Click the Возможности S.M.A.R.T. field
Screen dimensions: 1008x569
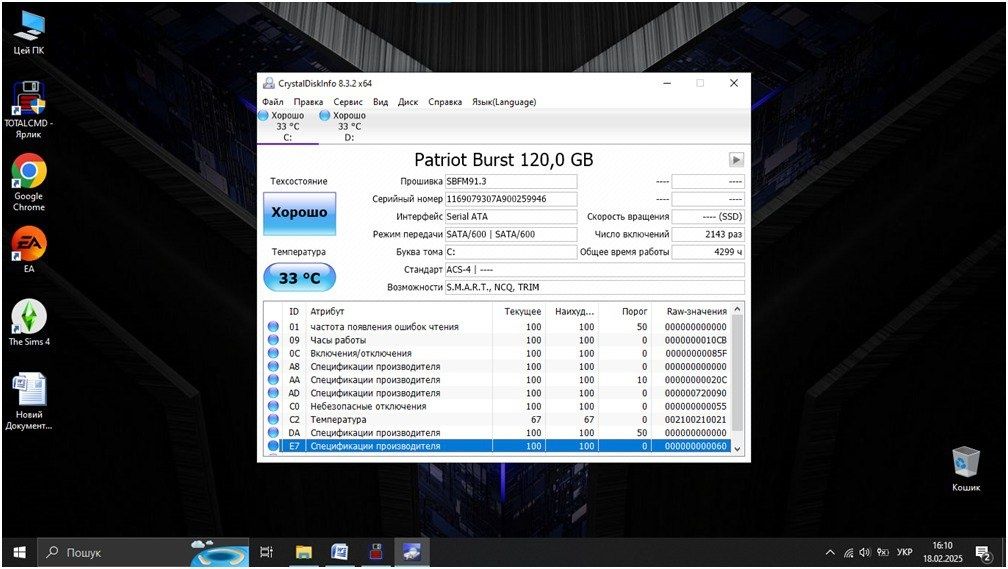[x=595, y=287]
